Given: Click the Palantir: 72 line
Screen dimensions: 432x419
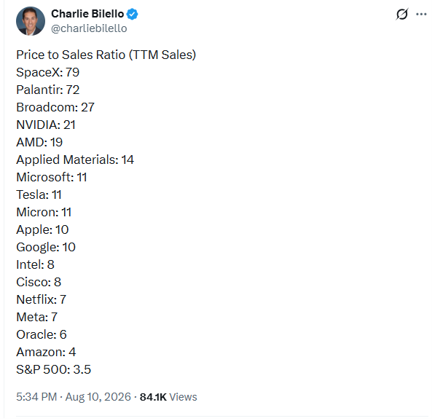Looking at the screenshot, I should click(48, 90).
